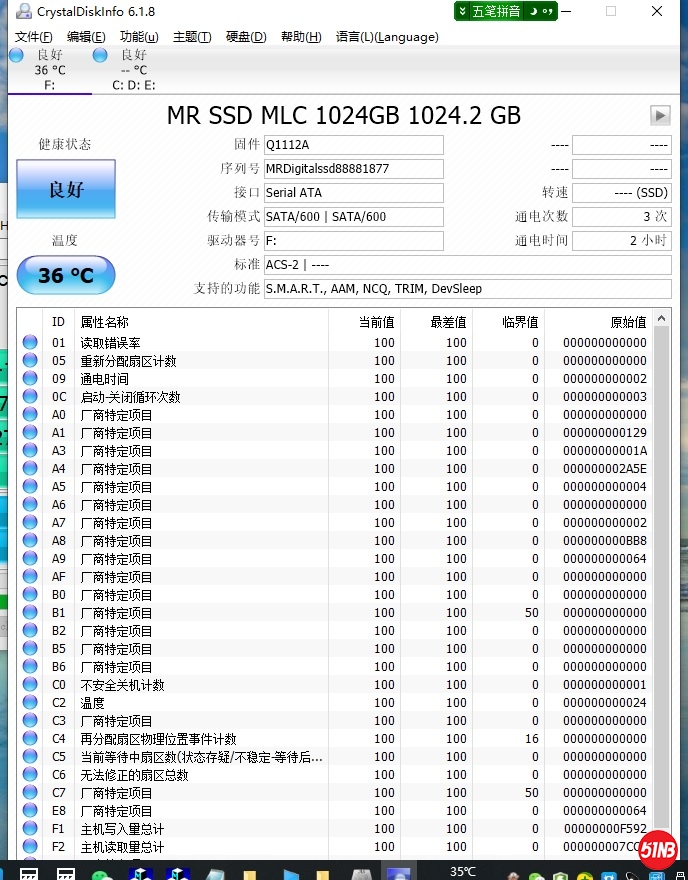688x880 pixels.
Task: Click the 36 °C temperature button
Action: tap(66, 275)
